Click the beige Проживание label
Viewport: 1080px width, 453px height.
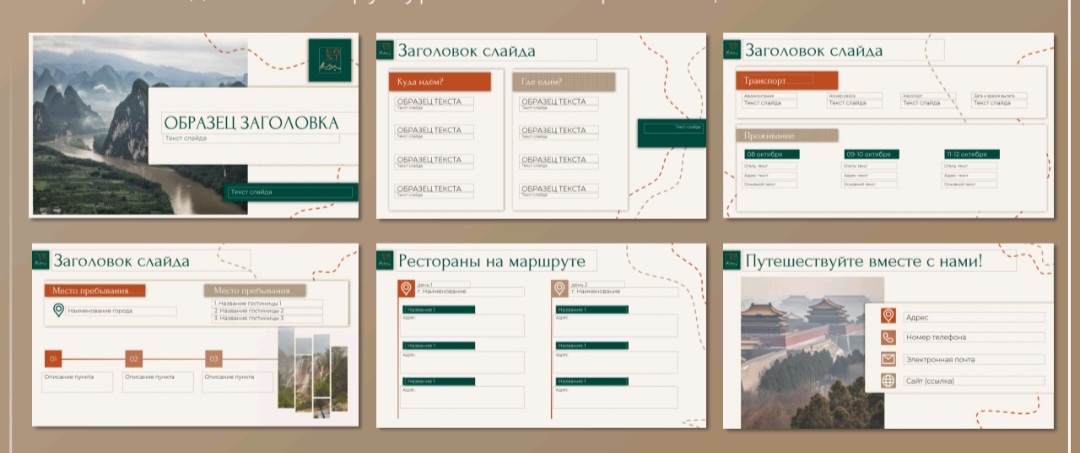[787, 136]
